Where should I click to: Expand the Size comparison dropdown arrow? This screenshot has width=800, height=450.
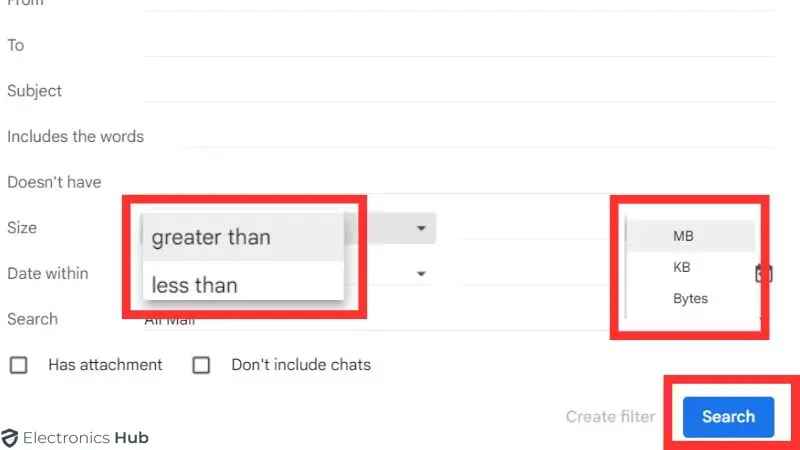click(x=421, y=228)
